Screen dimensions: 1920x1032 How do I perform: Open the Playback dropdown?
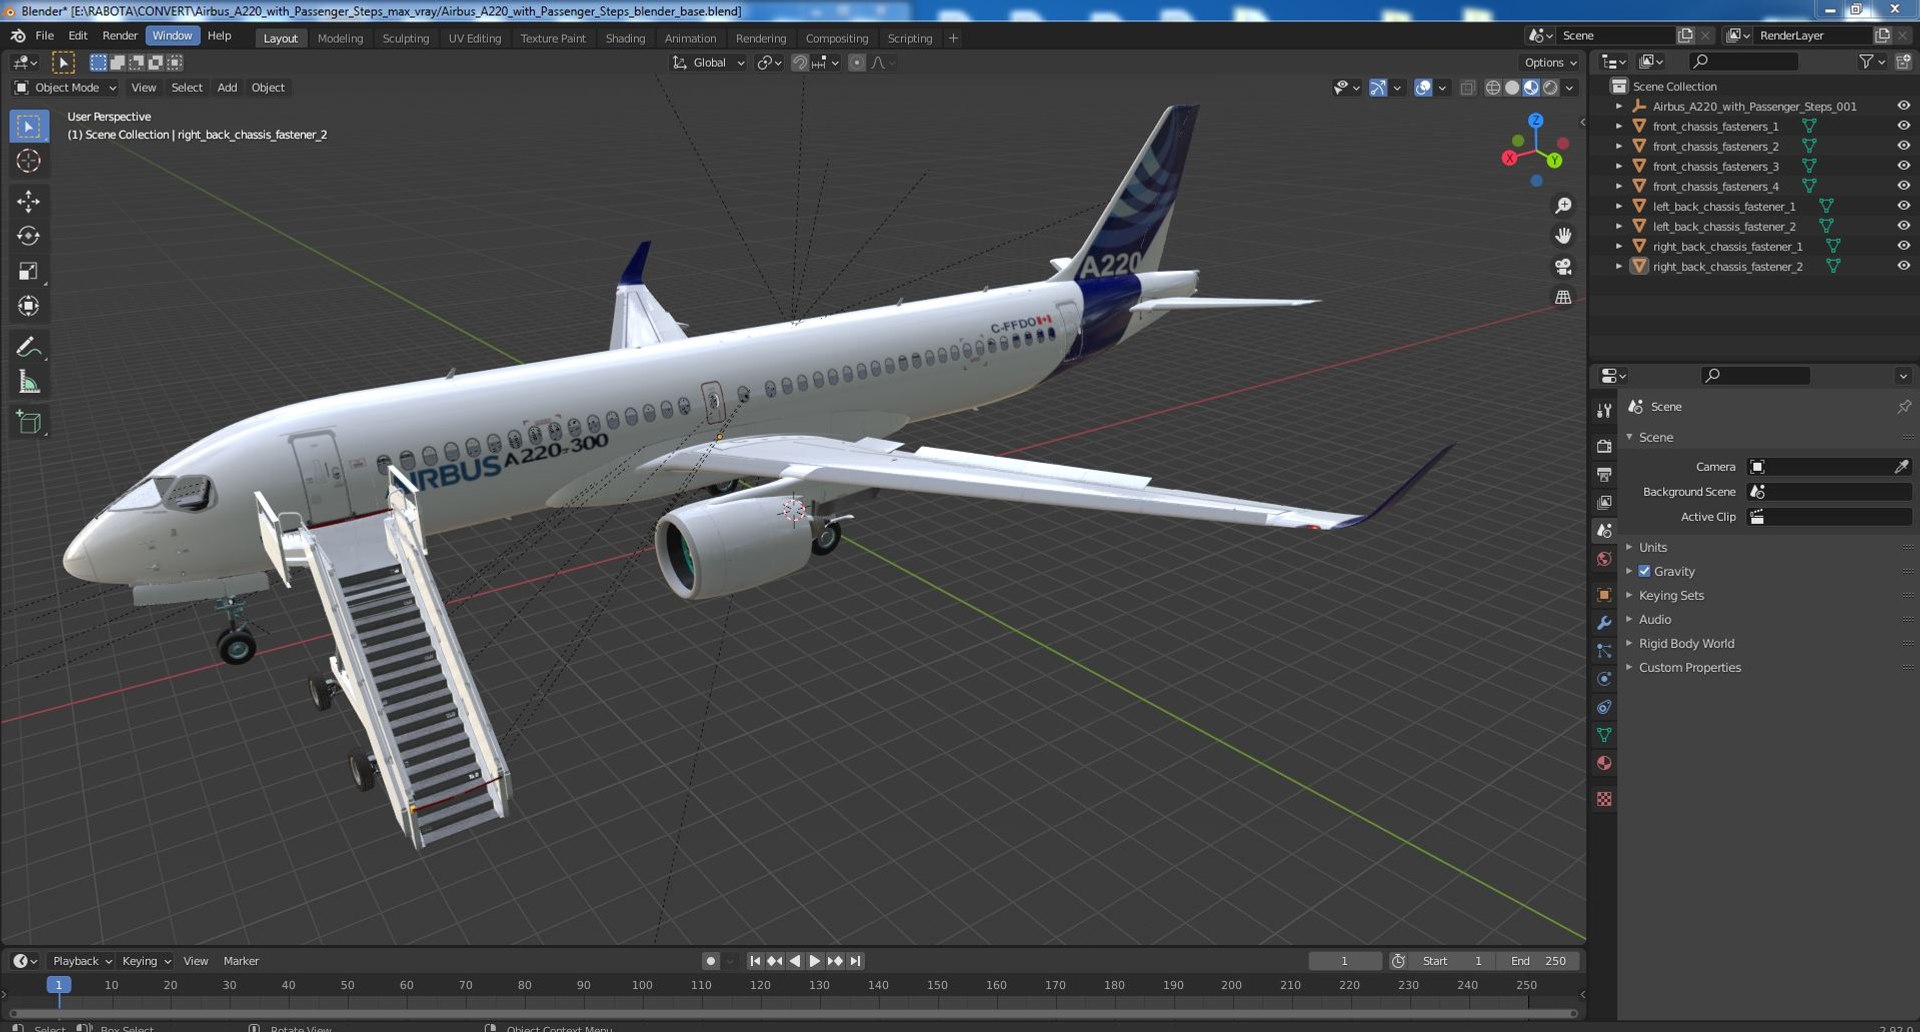(x=82, y=961)
